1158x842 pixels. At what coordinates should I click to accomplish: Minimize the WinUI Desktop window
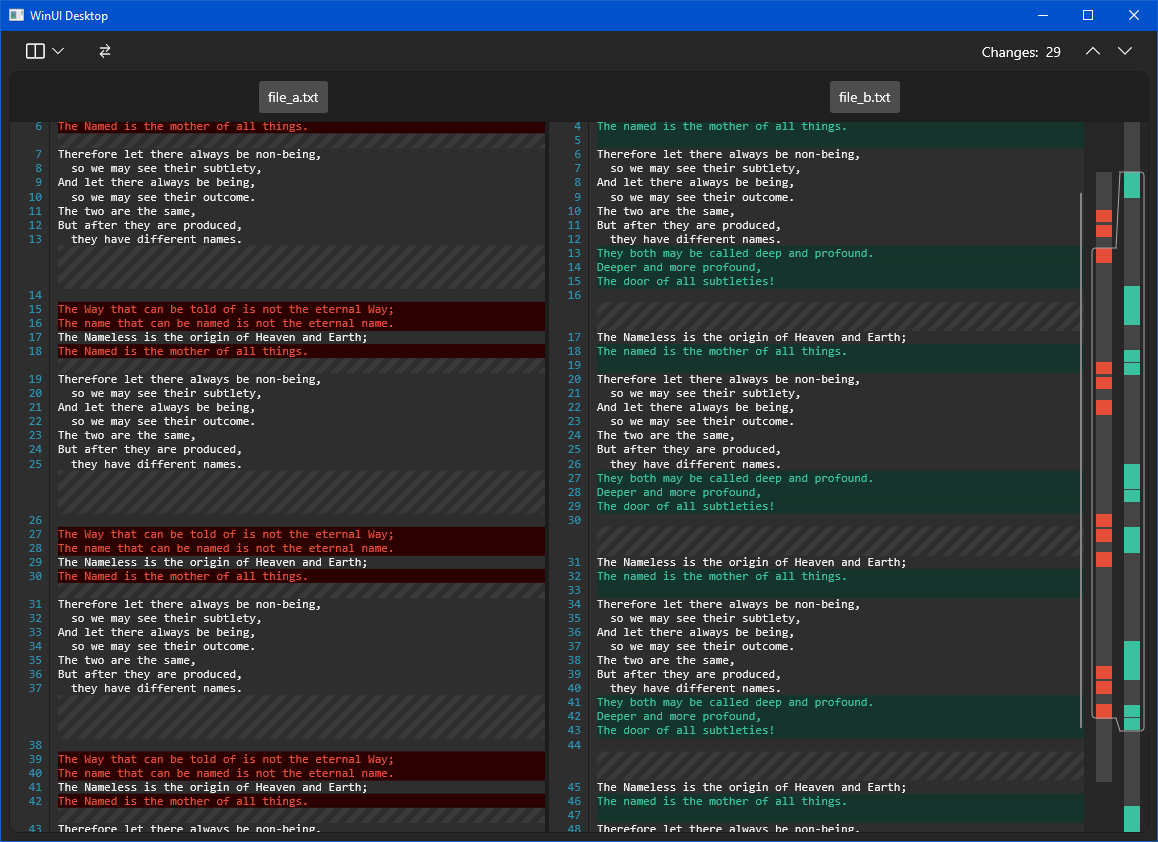pos(1043,16)
